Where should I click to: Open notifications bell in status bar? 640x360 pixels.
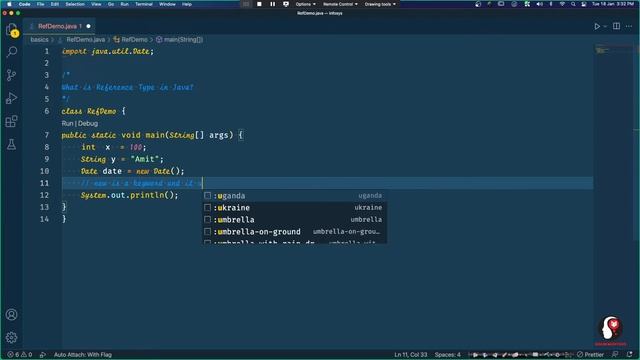630,354
